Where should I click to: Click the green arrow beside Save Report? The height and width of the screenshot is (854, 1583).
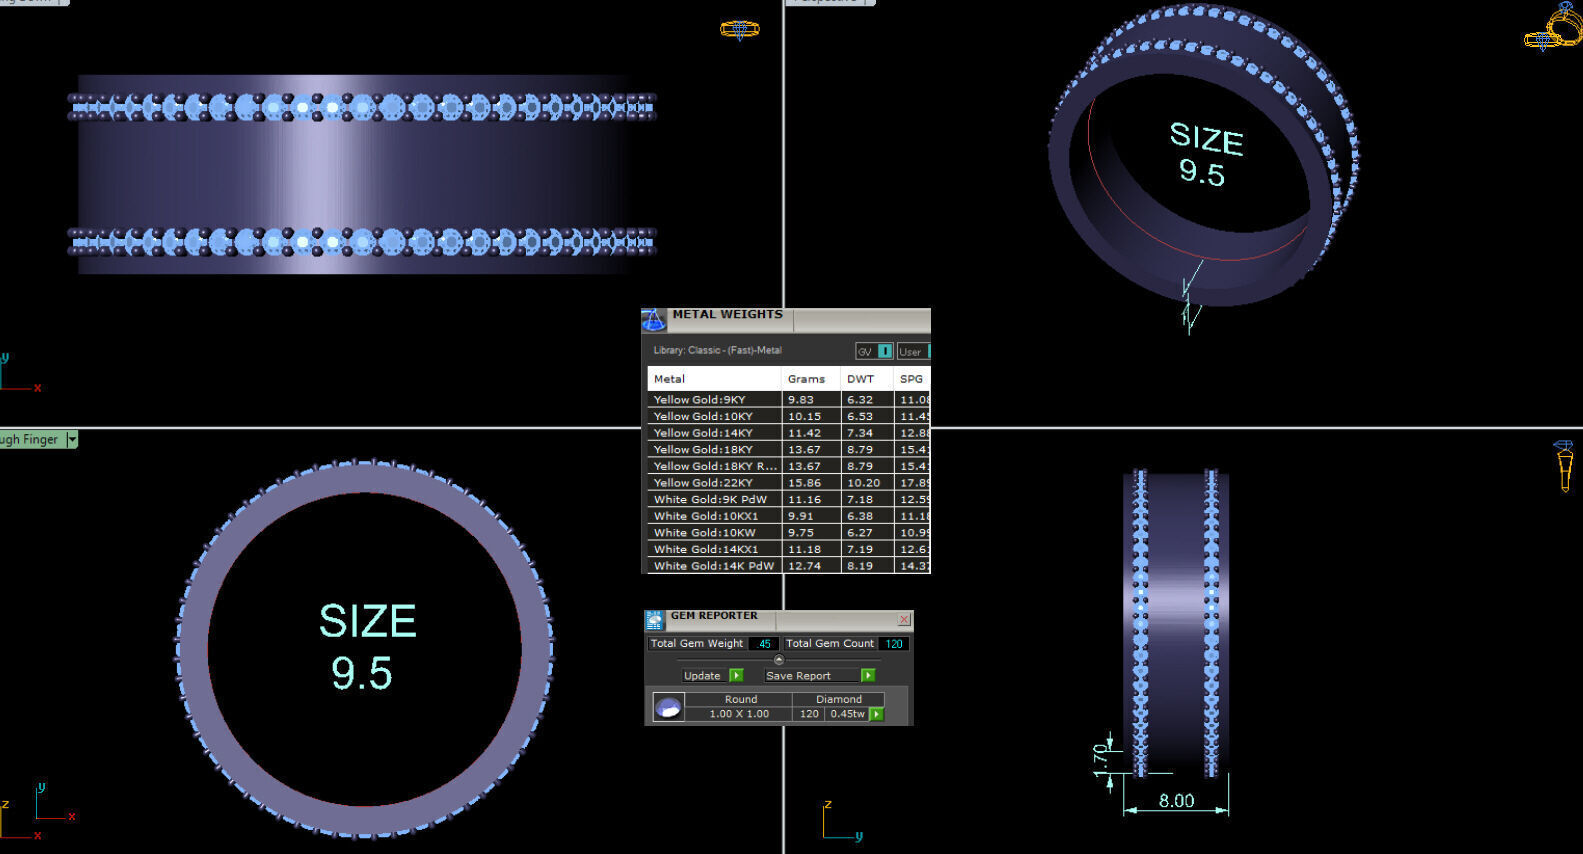pos(868,675)
